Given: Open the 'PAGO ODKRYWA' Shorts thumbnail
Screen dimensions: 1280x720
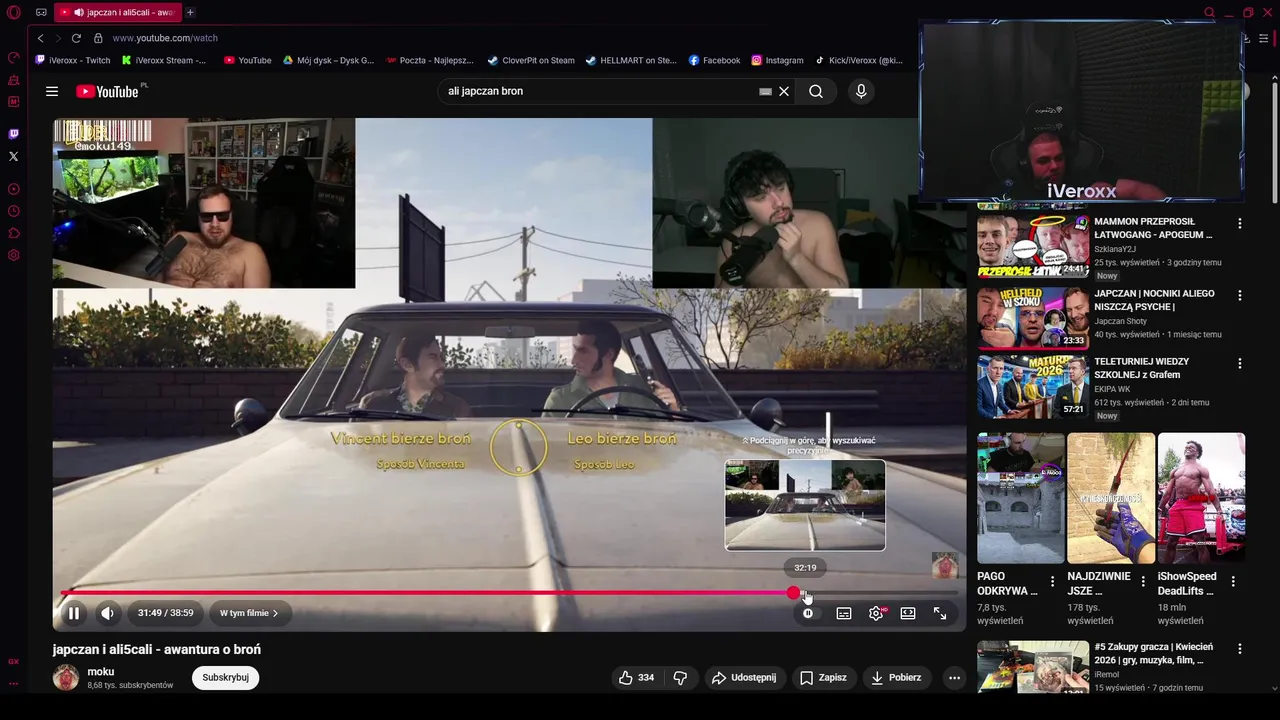Looking at the screenshot, I should [x=1021, y=498].
